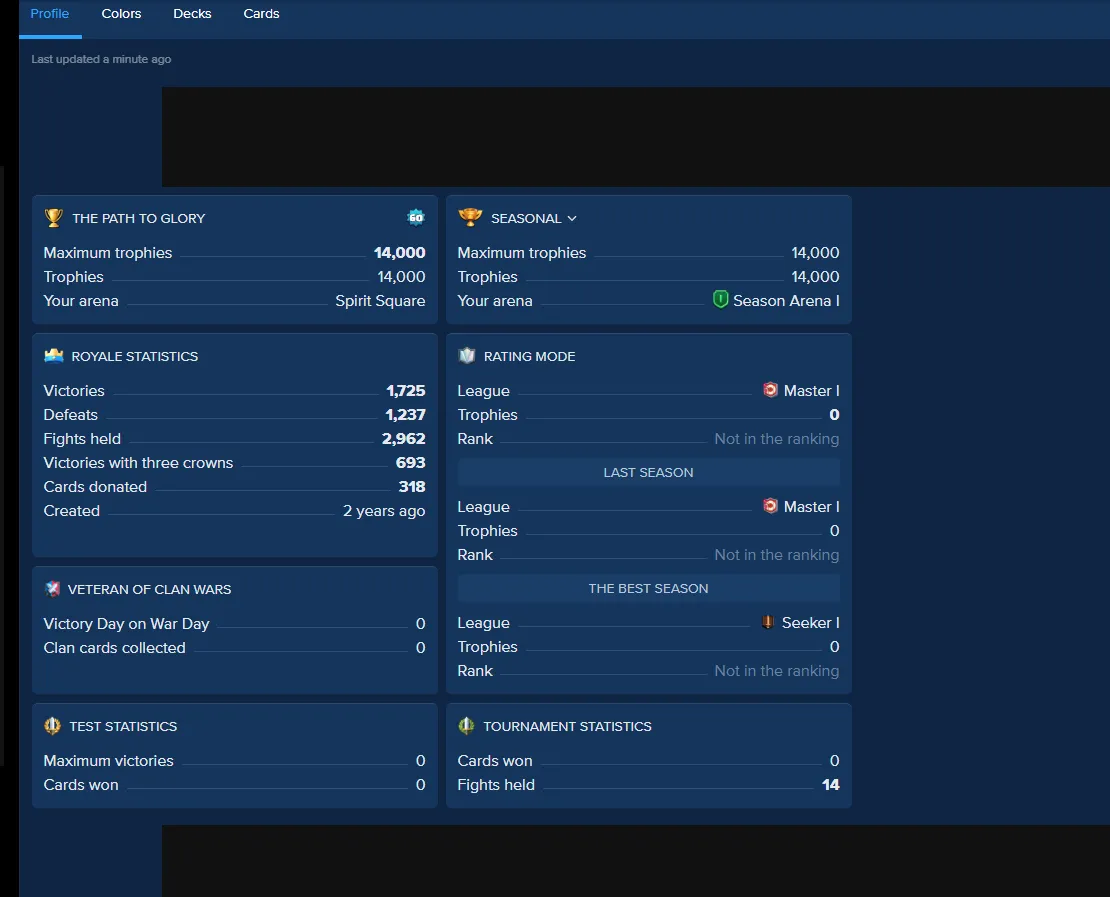Click the Path to Glory trophy icon

[54, 217]
